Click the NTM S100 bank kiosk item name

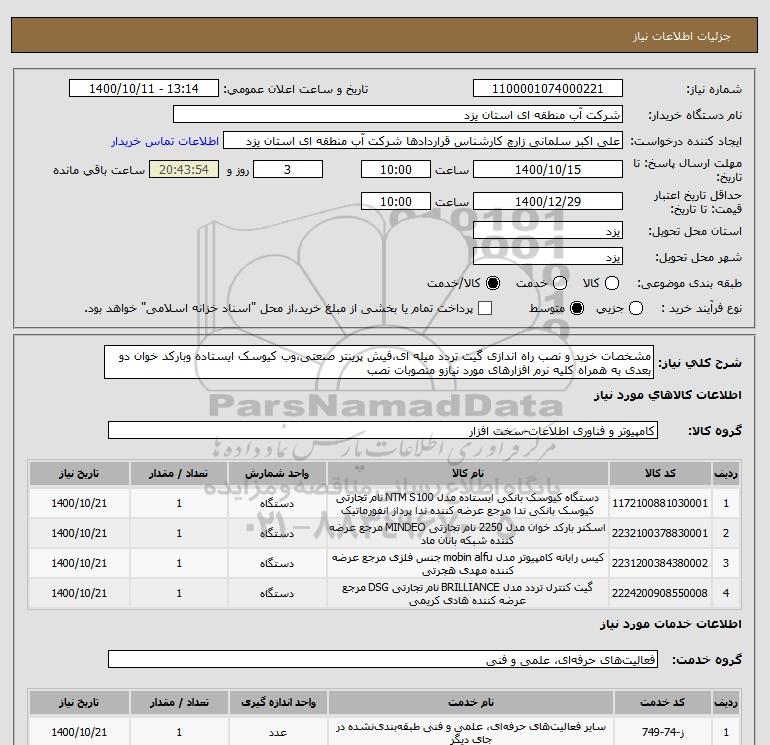(468, 504)
